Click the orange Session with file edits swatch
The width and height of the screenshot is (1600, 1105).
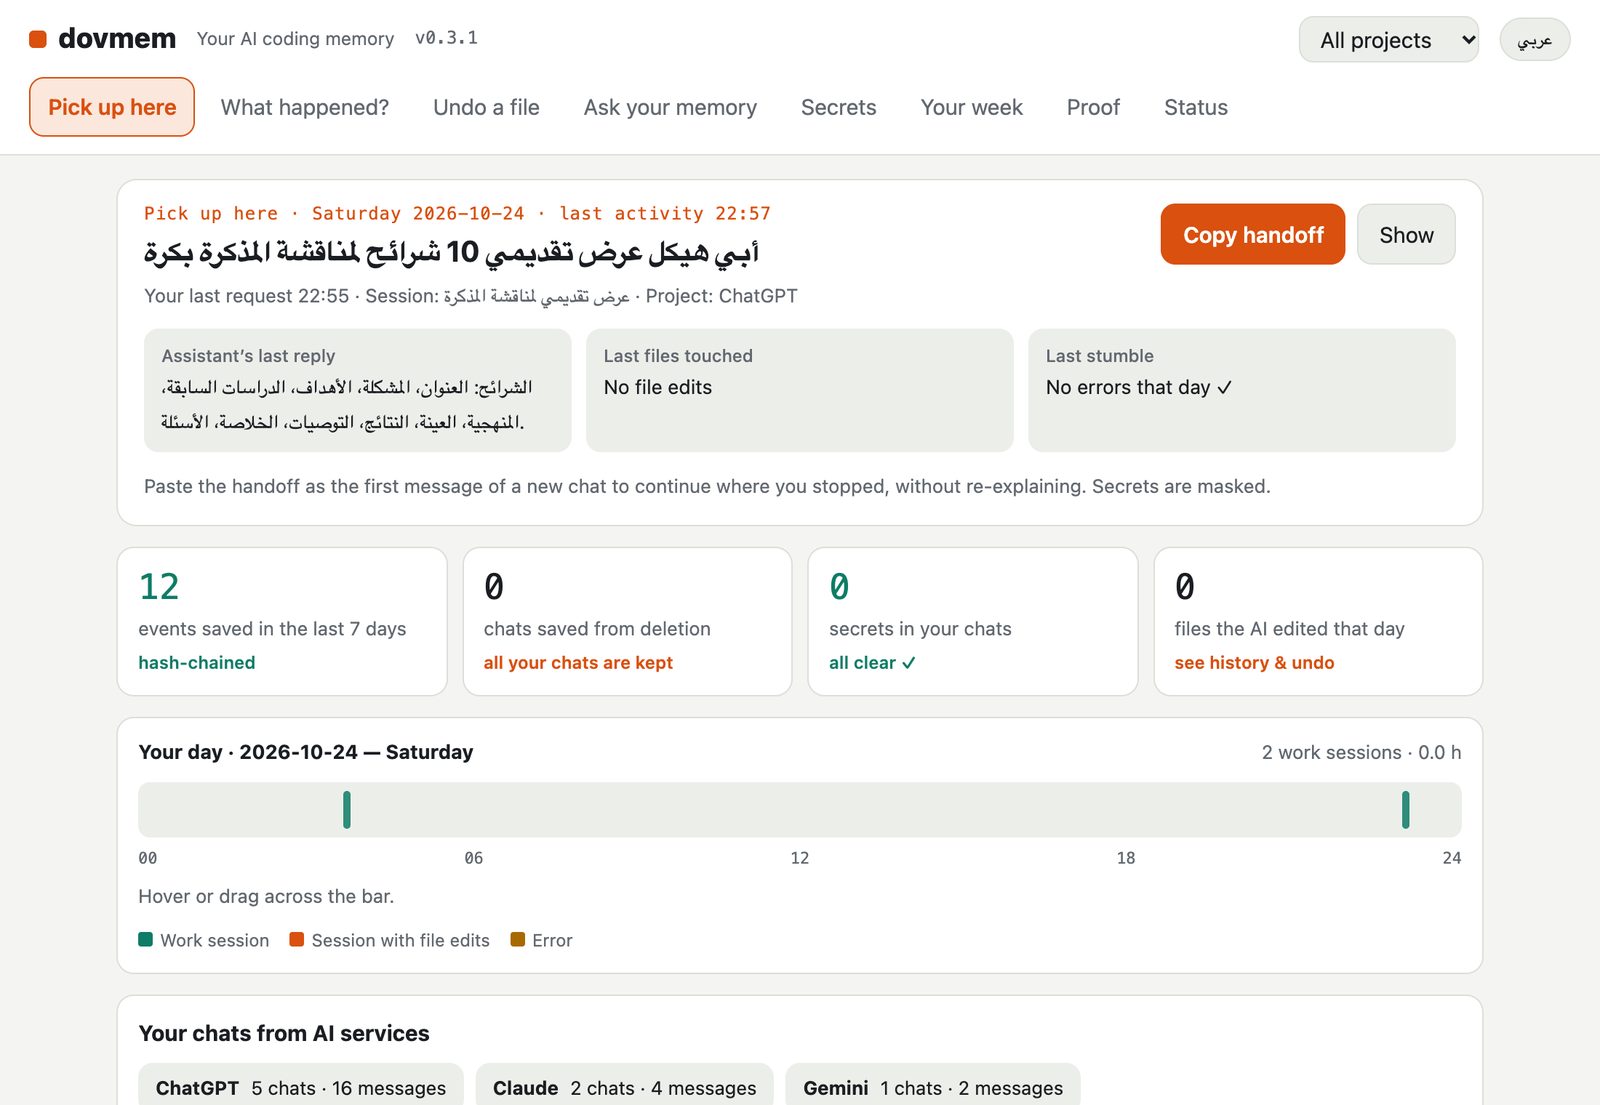point(296,939)
